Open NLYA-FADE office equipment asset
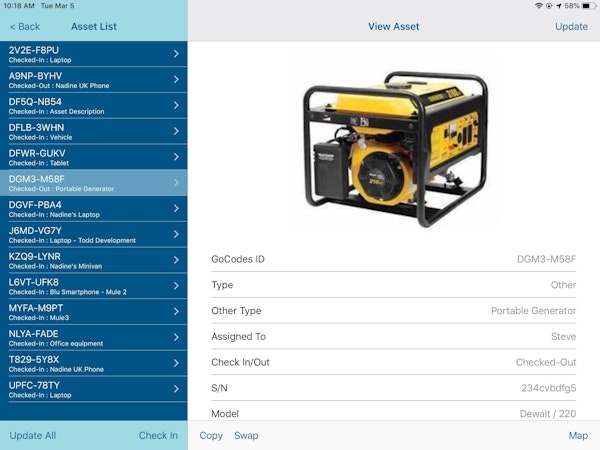Screen dimensions: 600x450 (90, 337)
